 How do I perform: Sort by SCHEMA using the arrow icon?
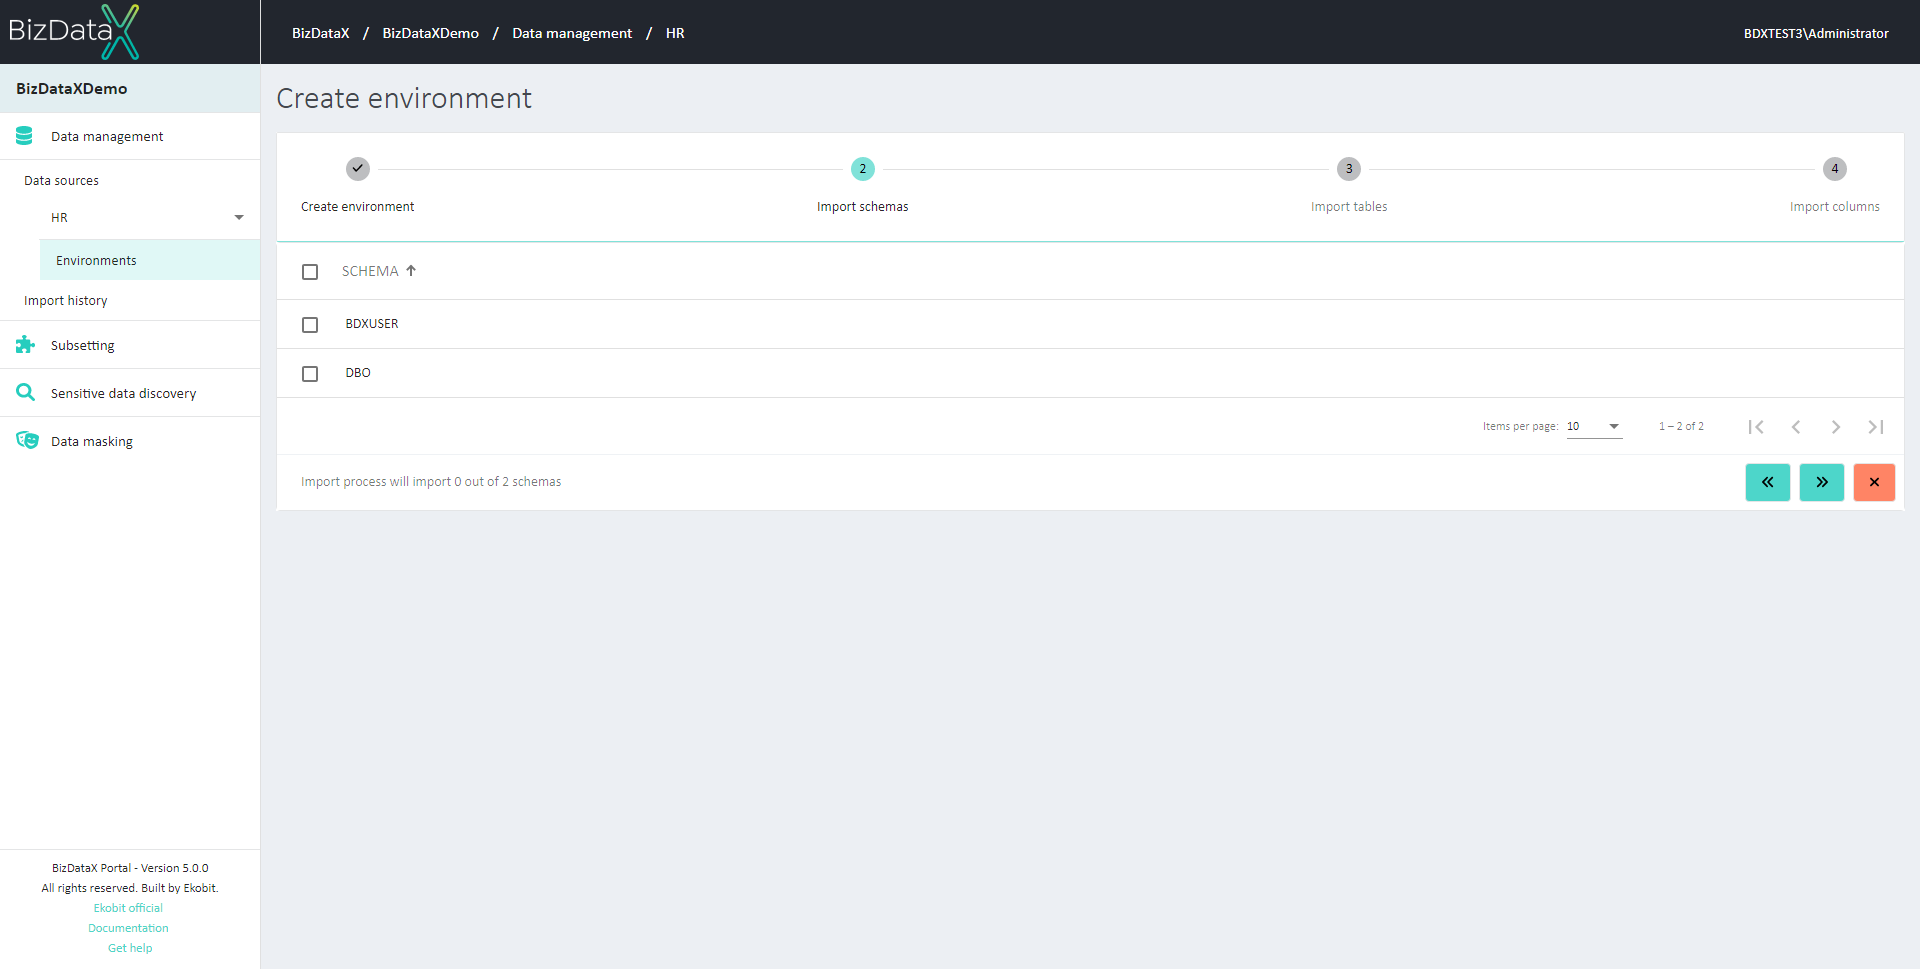point(411,271)
